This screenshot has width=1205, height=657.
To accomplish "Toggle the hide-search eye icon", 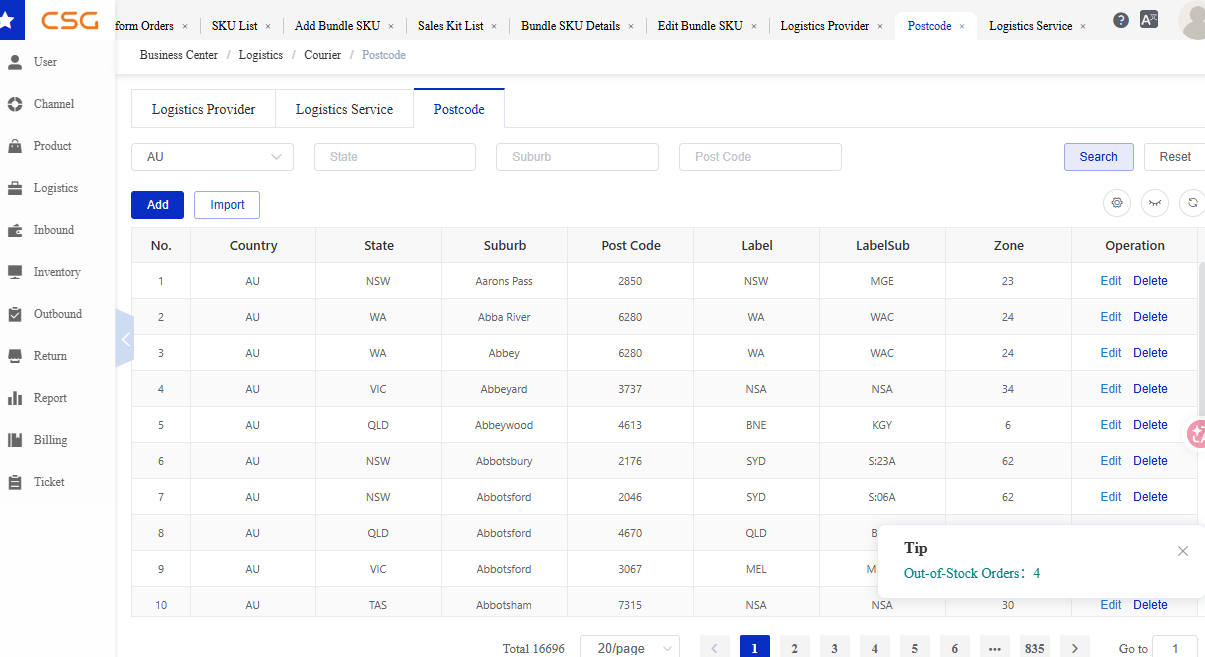I will click(1155, 203).
